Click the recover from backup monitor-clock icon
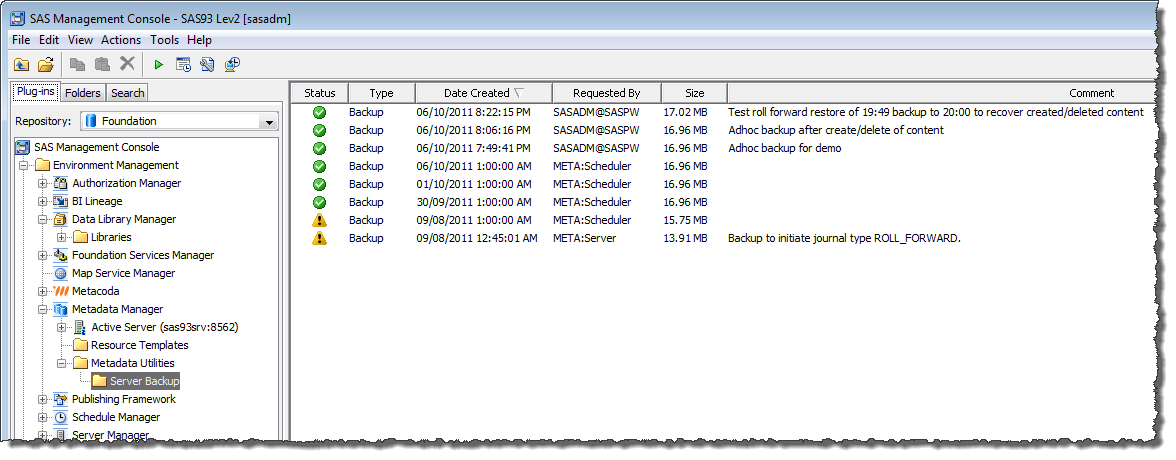1176x460 pixels. (x=232, y=65)
